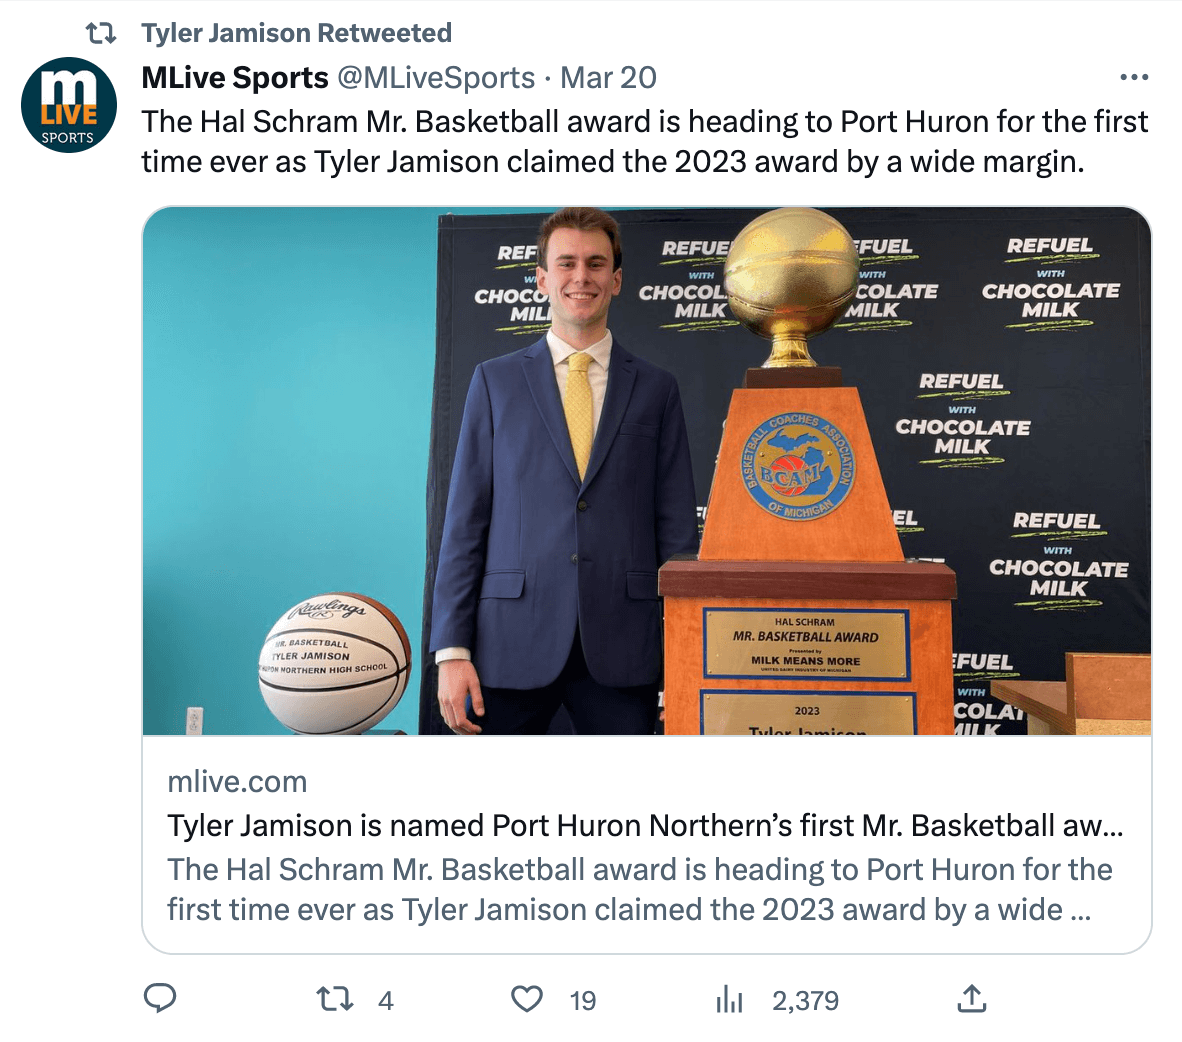Click the like count 19
The width and height of the screenshot is (1182, 1042).
tap(583, 1001)
